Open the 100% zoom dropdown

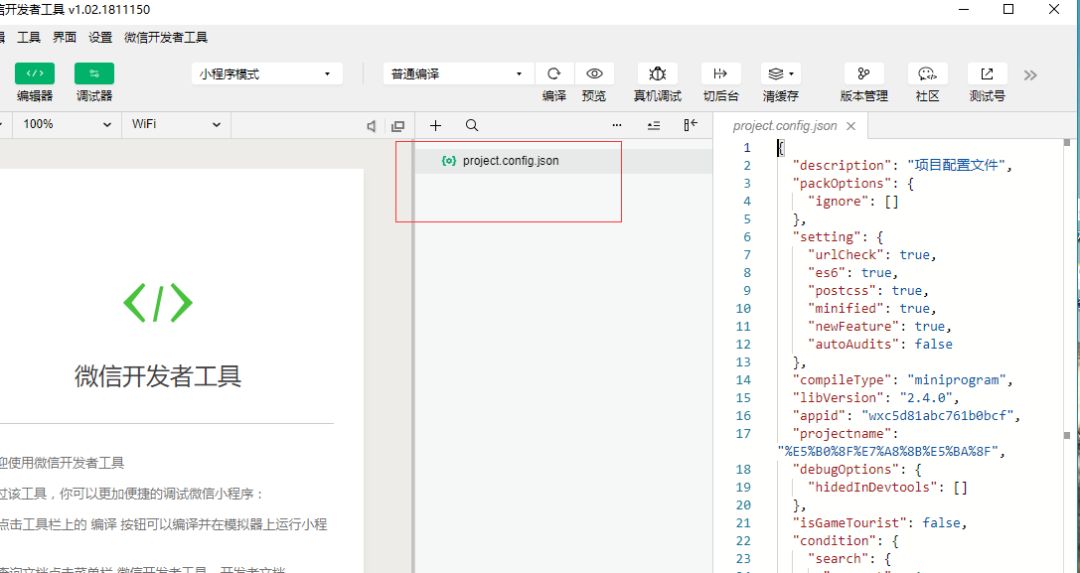click(66, 124)
